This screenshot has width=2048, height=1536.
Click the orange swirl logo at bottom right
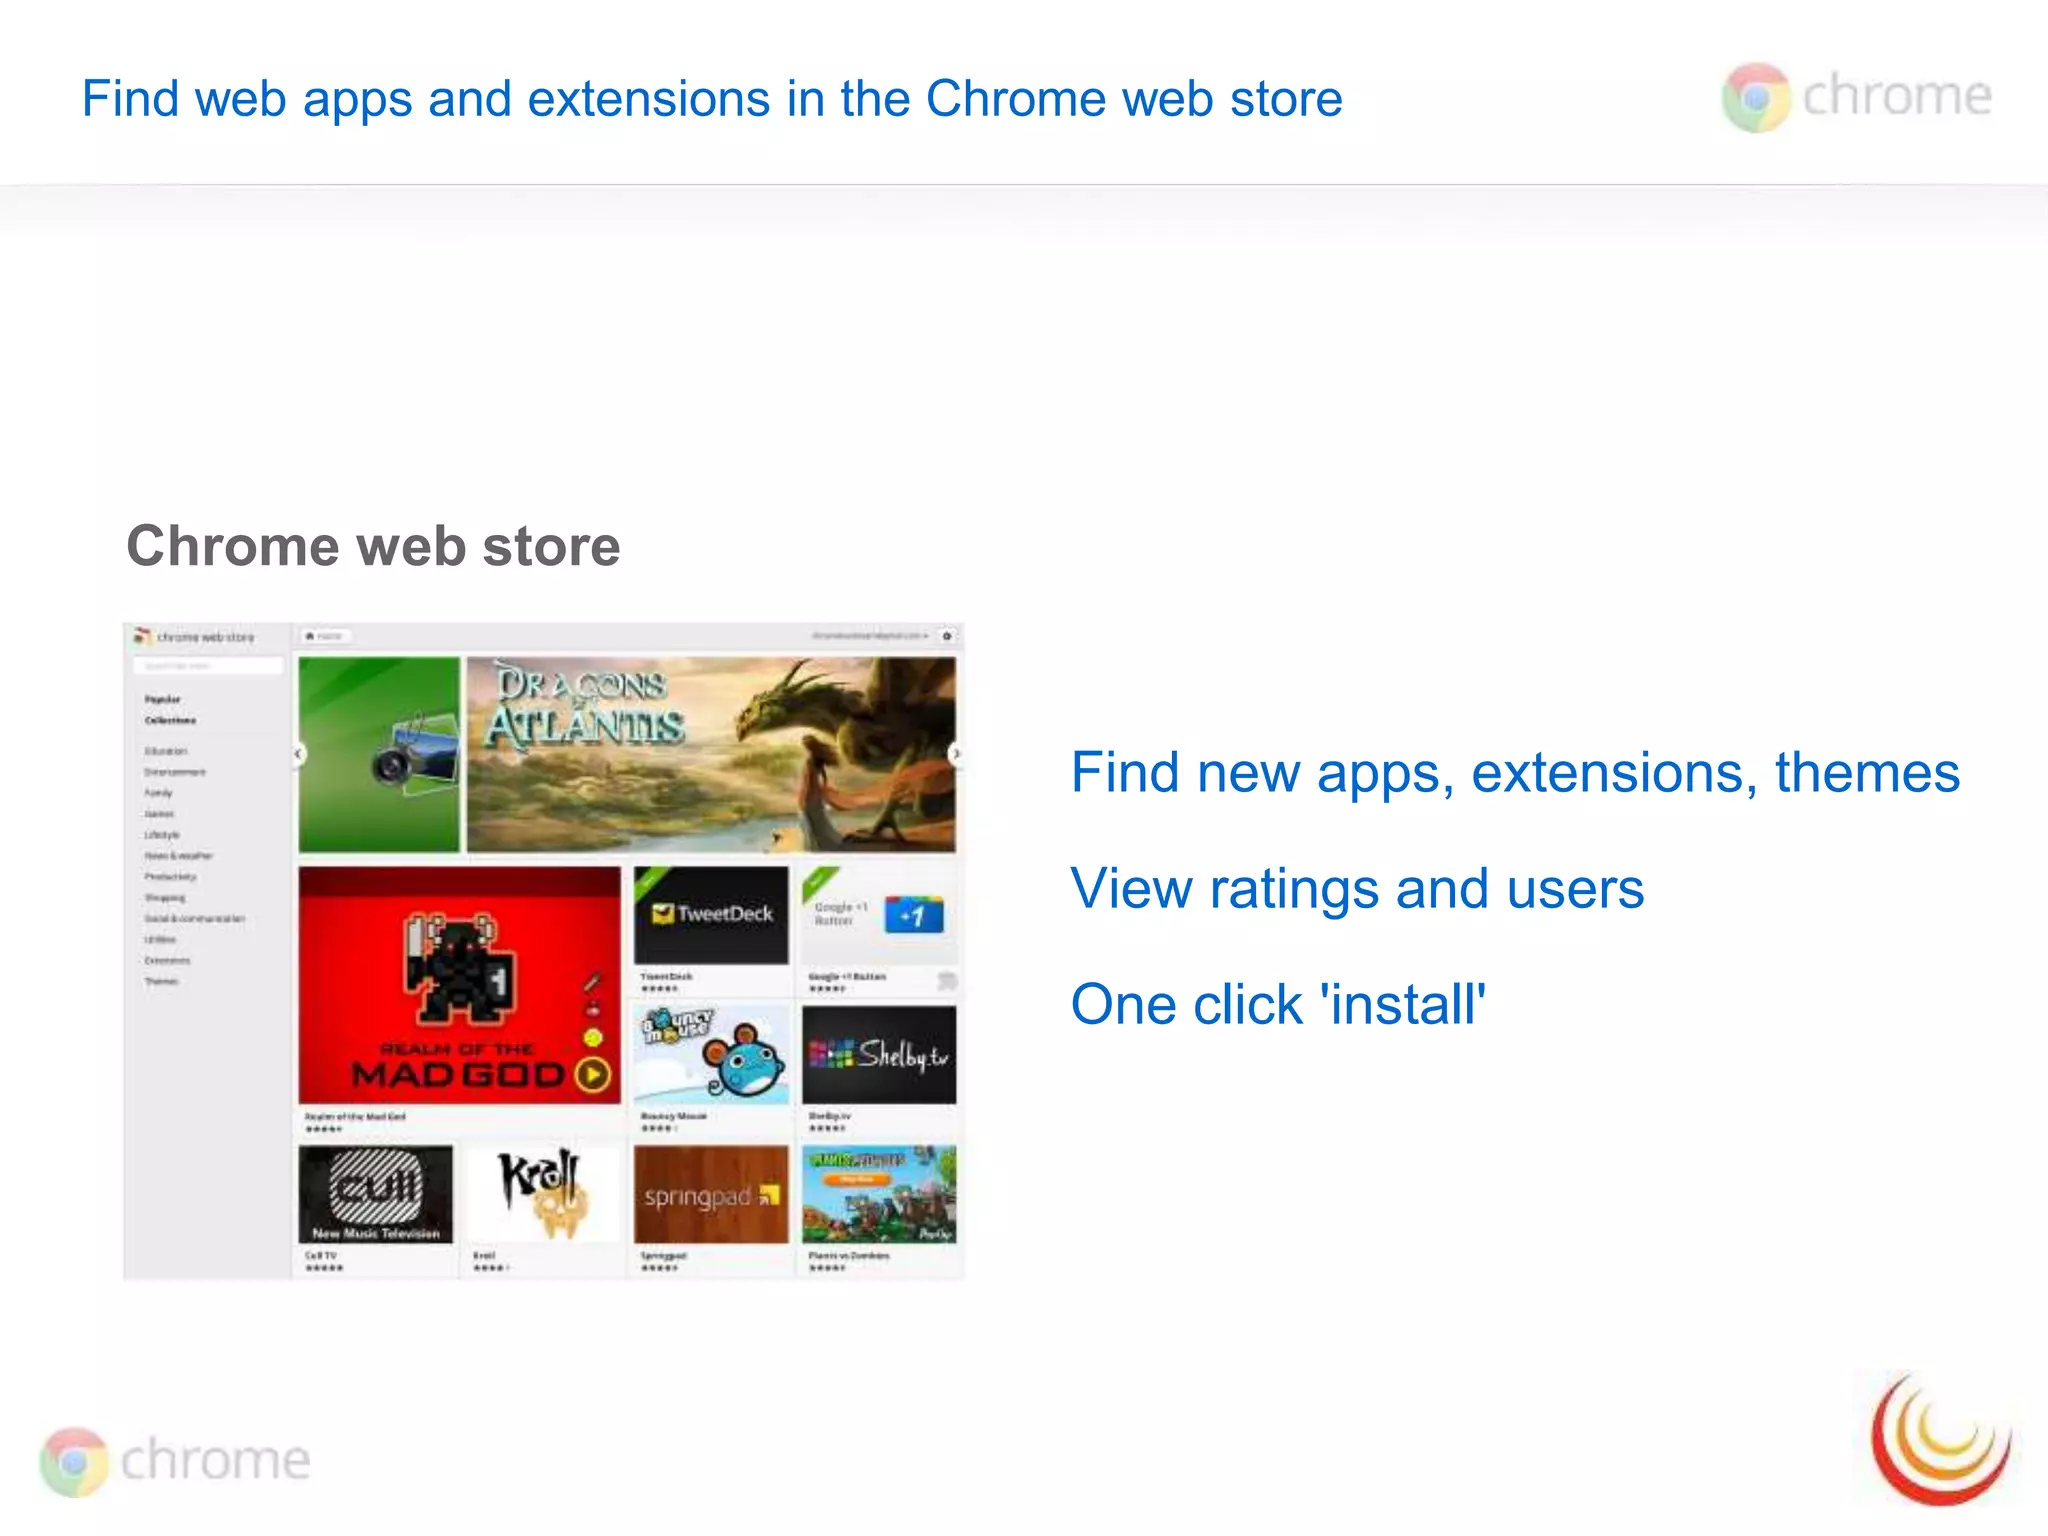tap(1941, 1440)
